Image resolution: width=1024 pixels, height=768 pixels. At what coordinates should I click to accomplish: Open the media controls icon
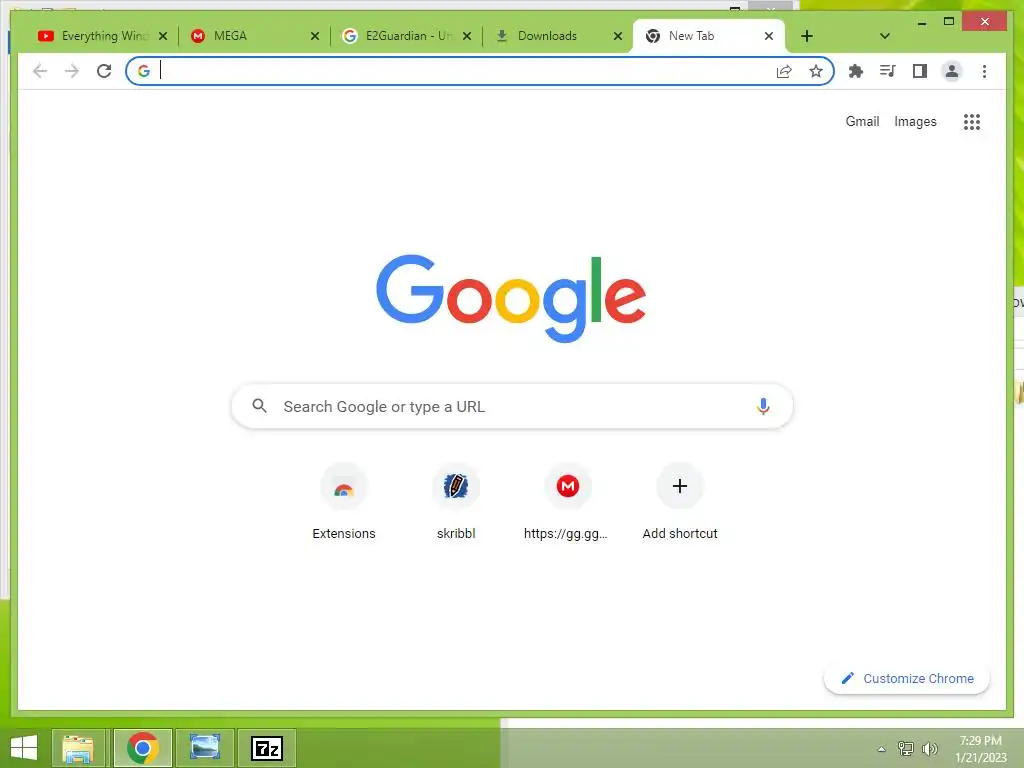click(x=888, y=71)
